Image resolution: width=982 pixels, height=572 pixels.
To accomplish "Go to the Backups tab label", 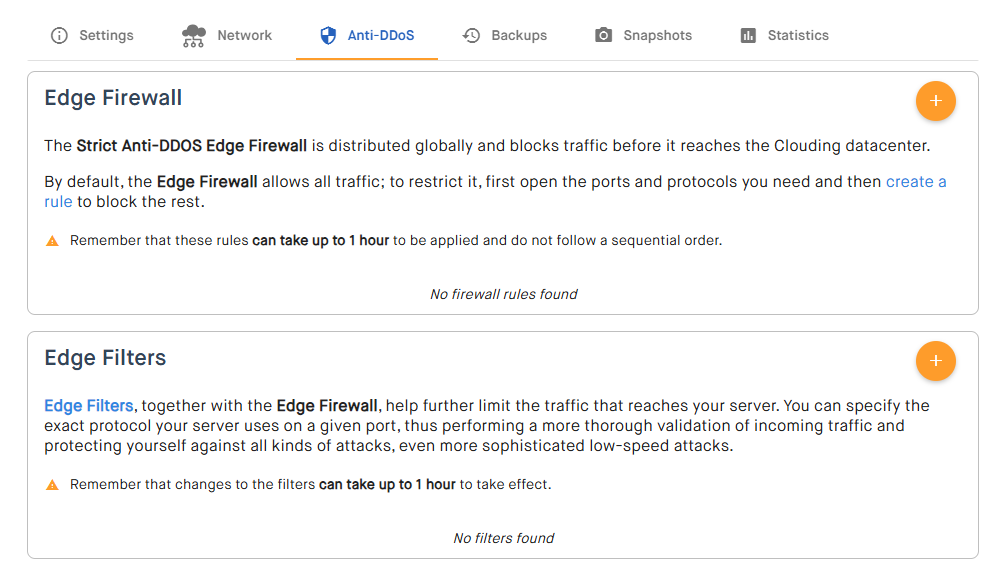I will [519, 35].
